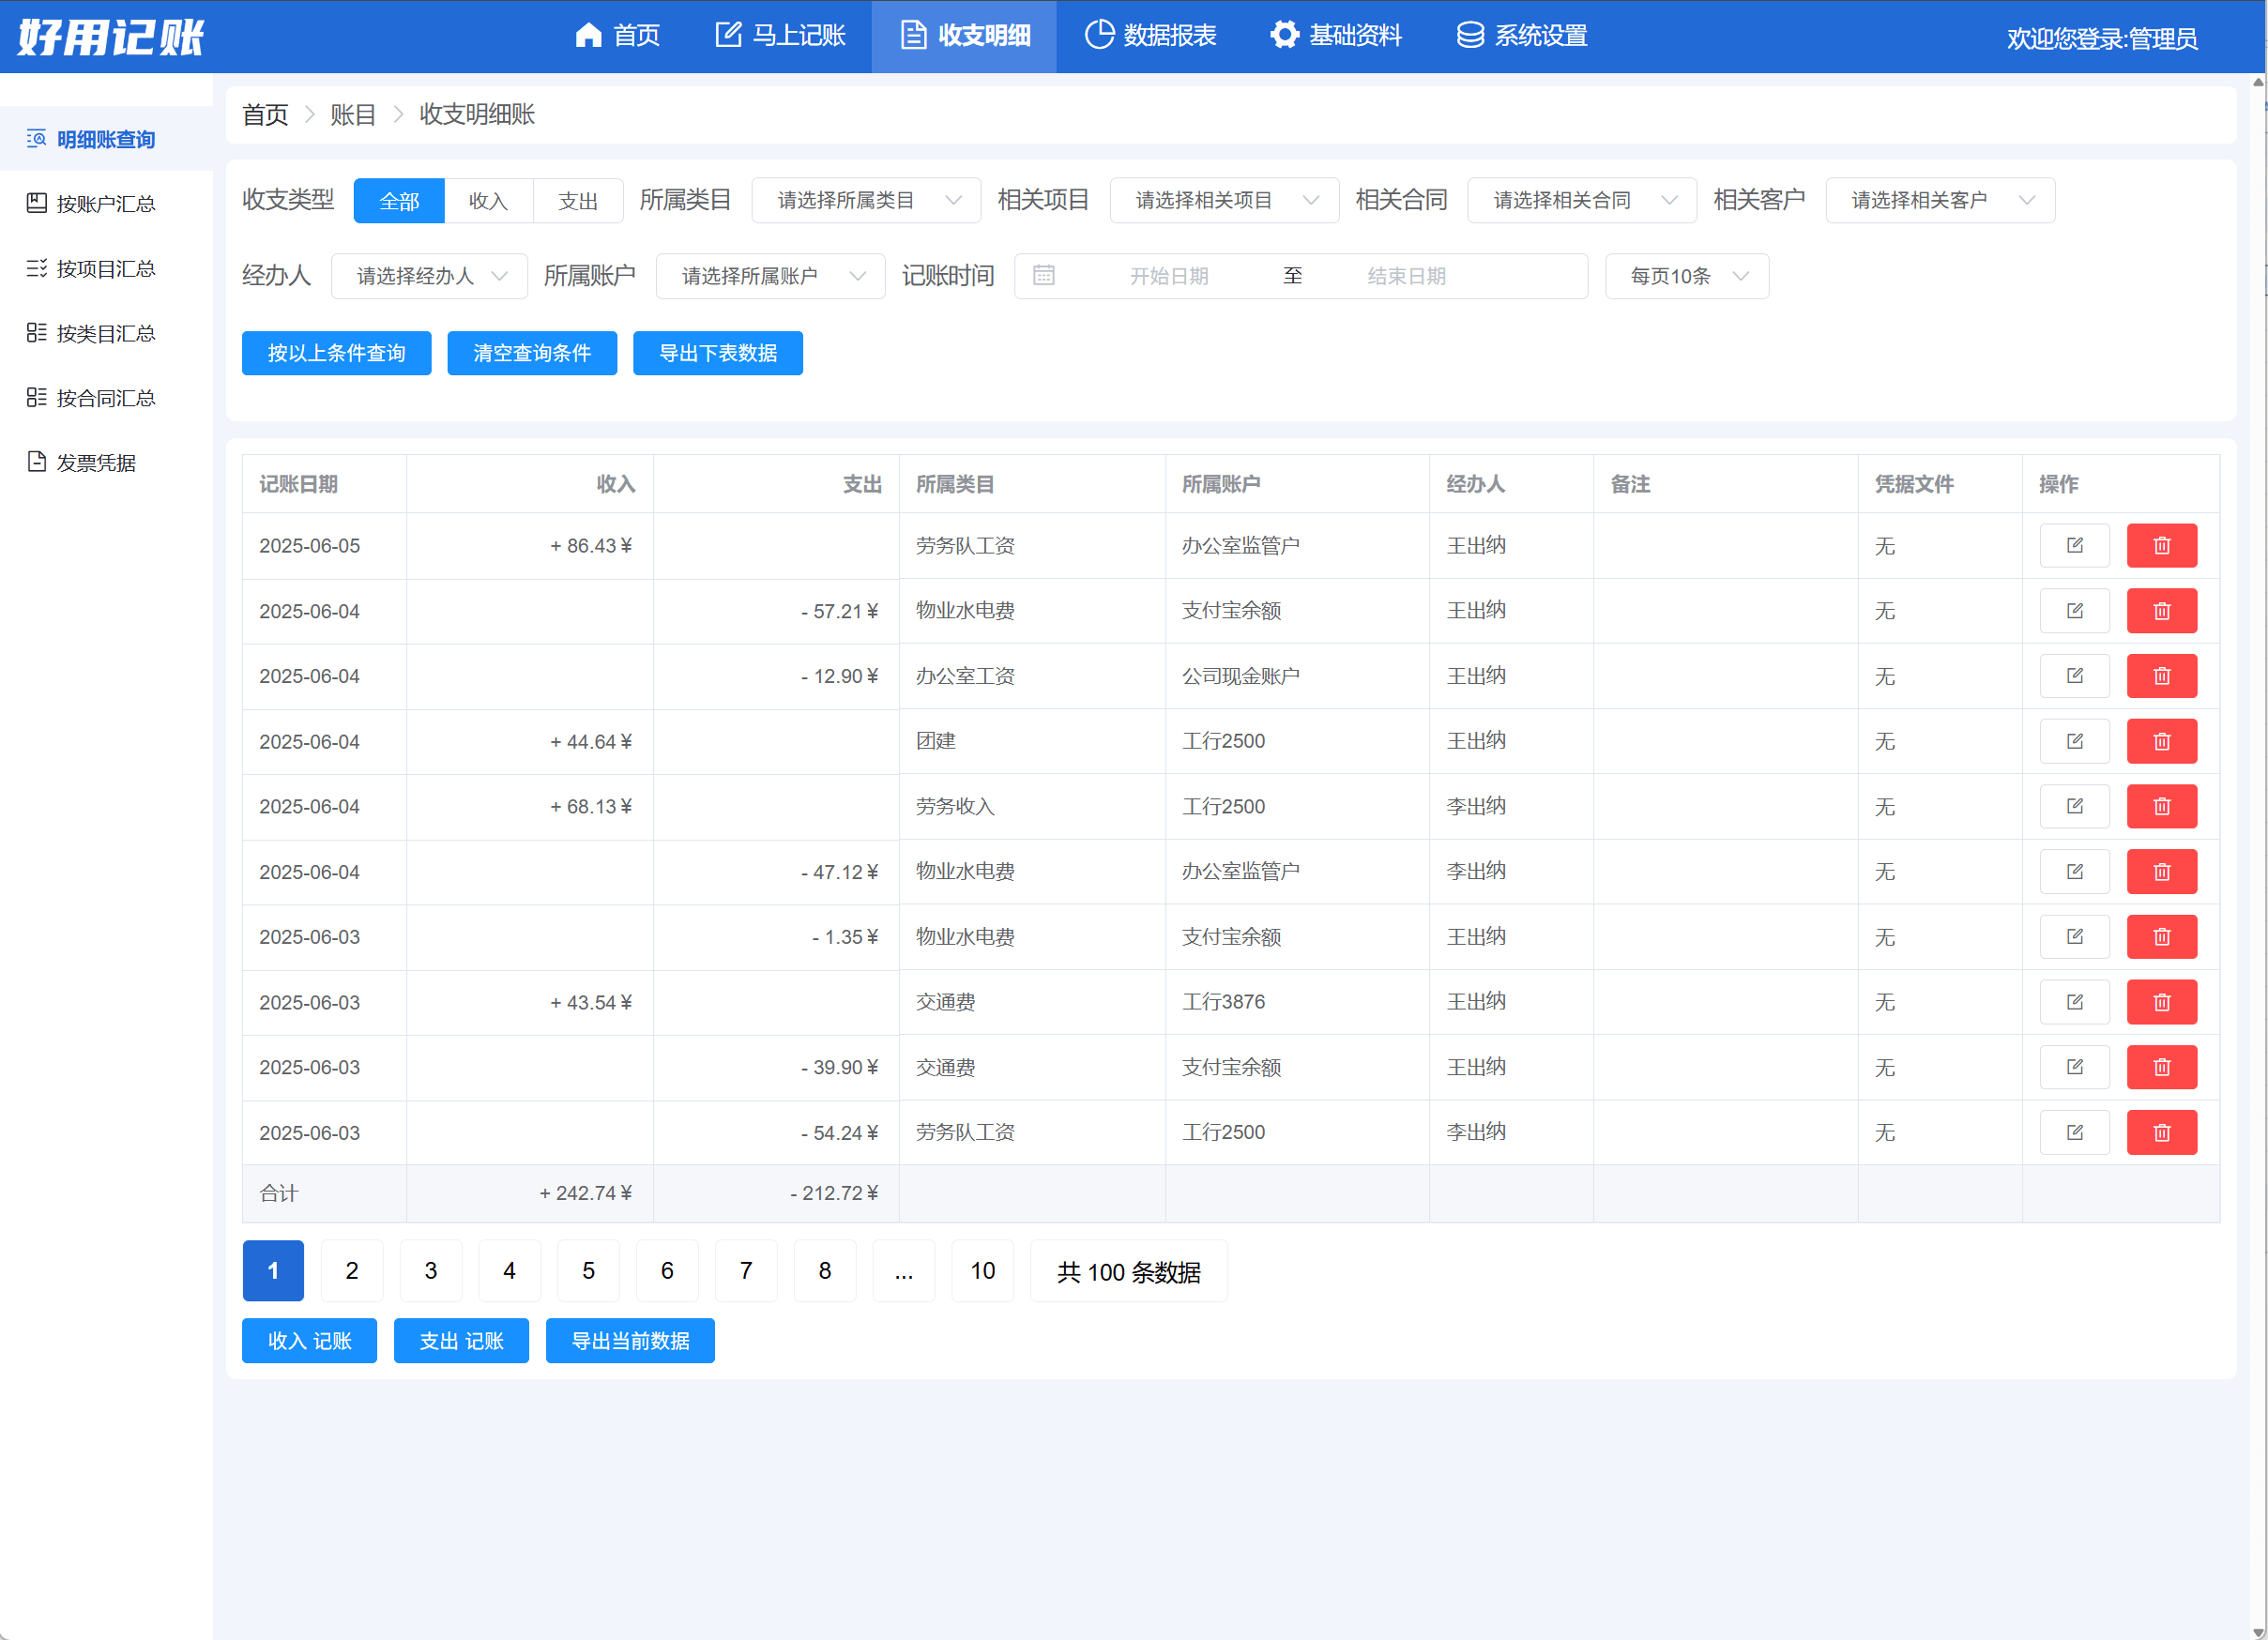Open the 经办人 dropdown
The width and height of the screenshot is (2268, 1640).
(429, 276)
